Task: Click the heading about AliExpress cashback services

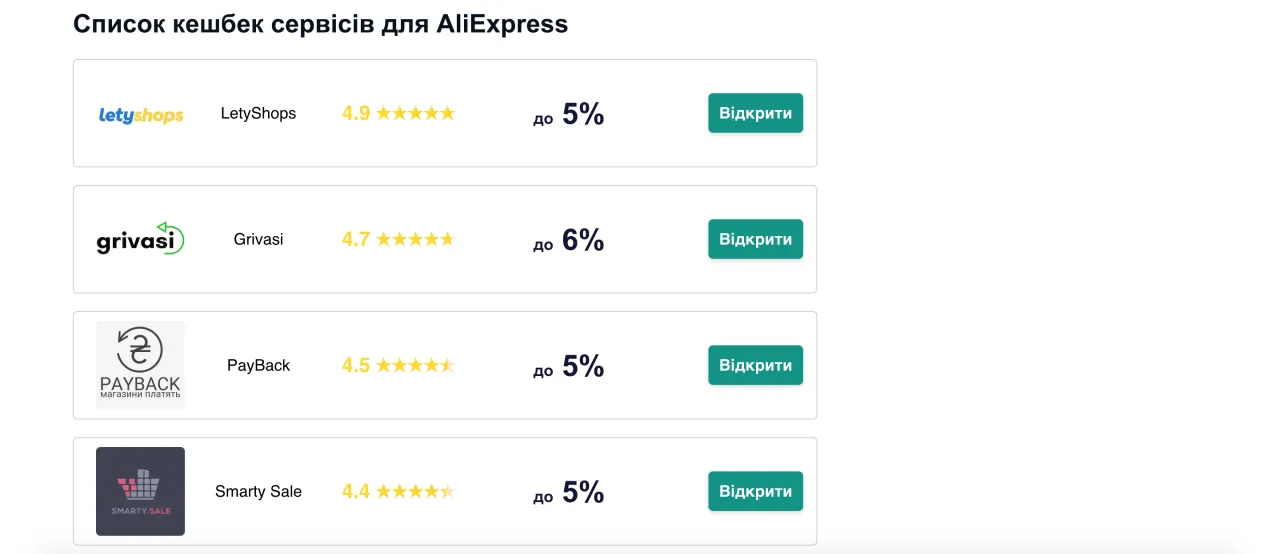Action: [320, 24]
